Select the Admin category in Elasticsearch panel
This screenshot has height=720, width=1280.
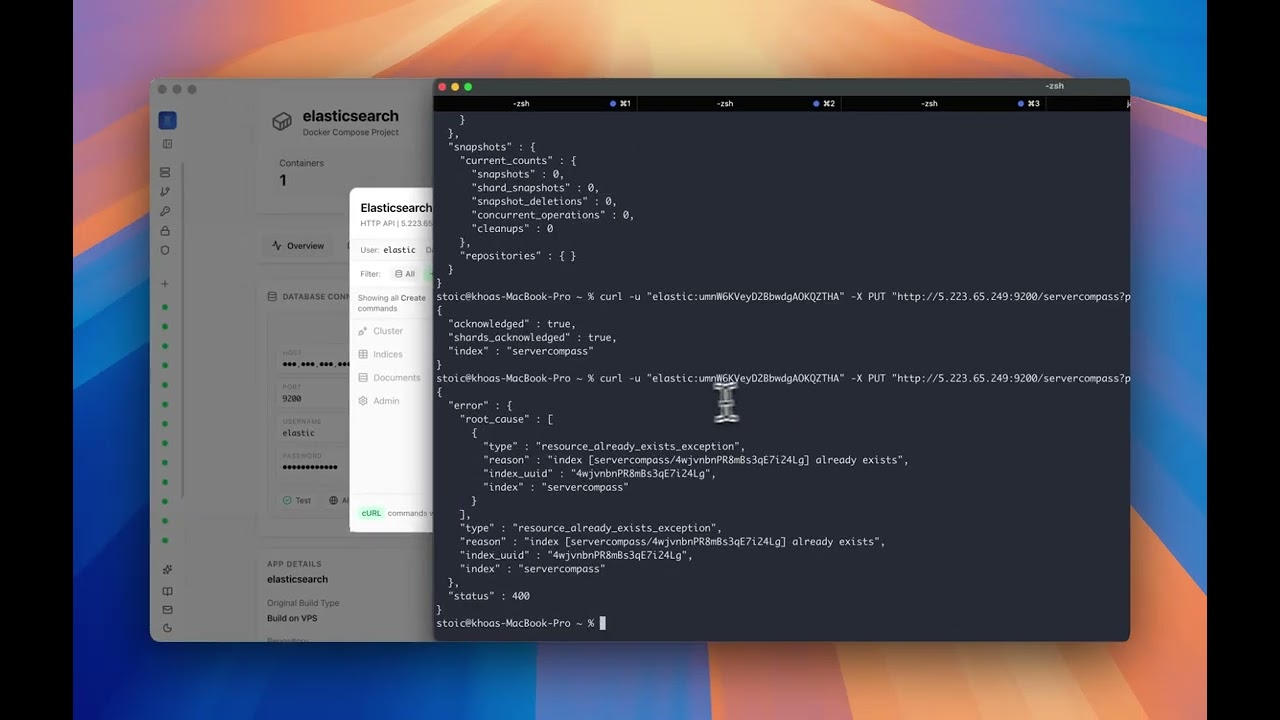(379, 401)
